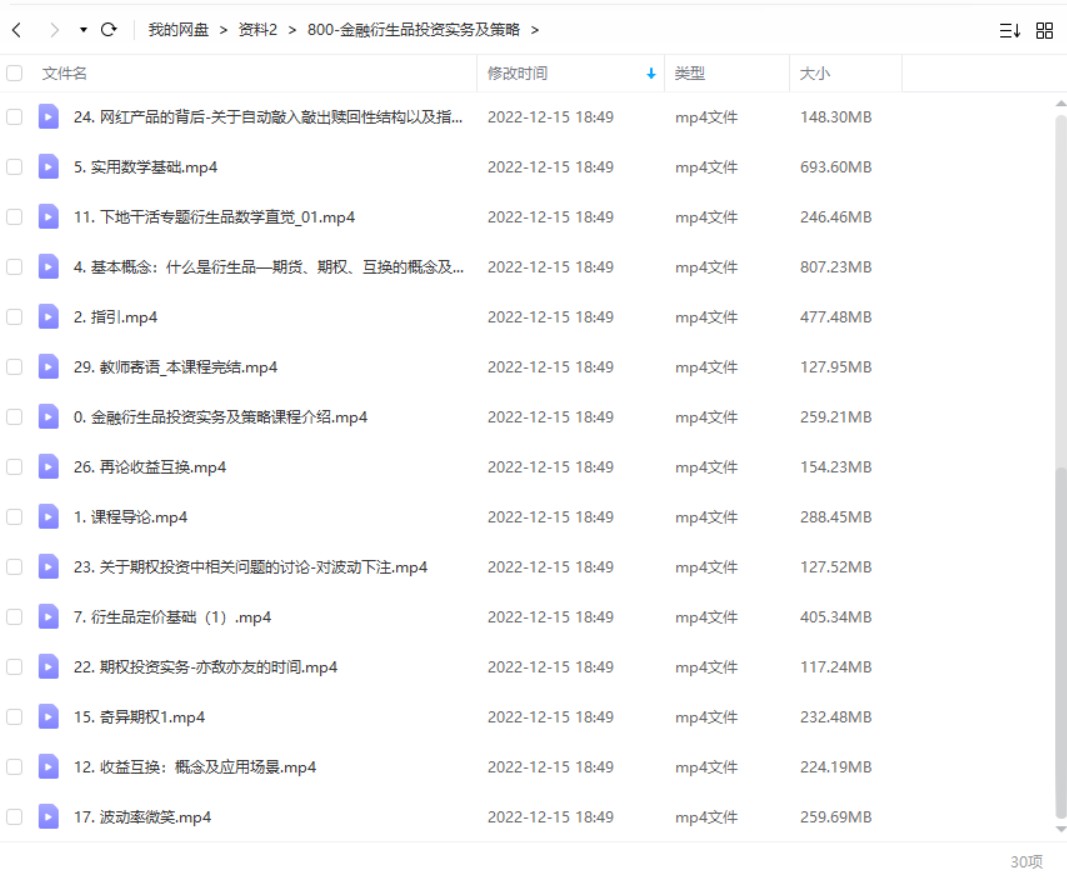Check the box for 24. 网红产品的背后 file
The width and height of the screenshot is (1067, 880).
pos(14,117)
